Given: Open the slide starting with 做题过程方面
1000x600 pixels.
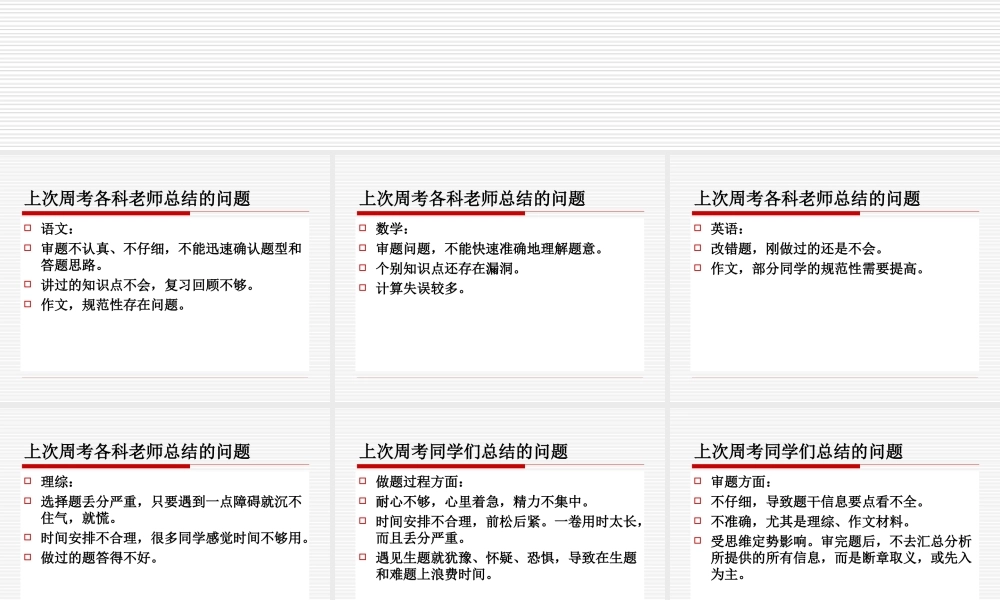Looking at the screenshot, I should pyautogui.click(x=499, y=504).
